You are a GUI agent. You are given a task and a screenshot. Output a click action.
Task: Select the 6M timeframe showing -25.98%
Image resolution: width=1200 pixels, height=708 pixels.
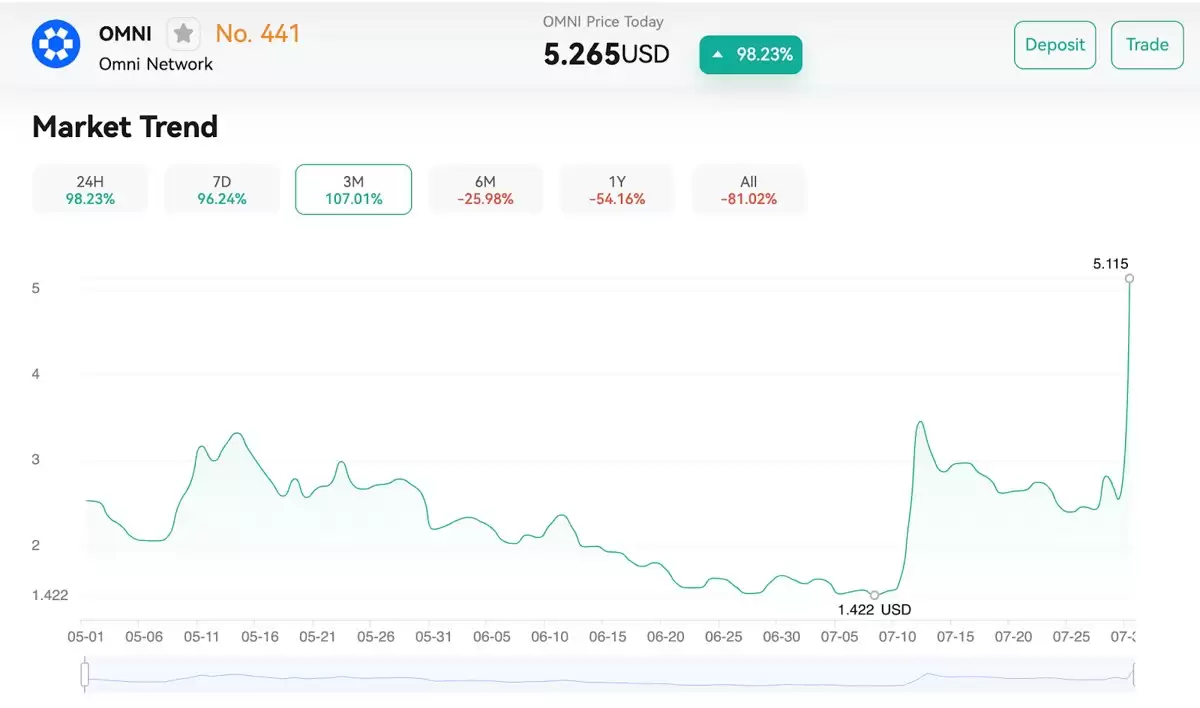(x=485, y=189)
